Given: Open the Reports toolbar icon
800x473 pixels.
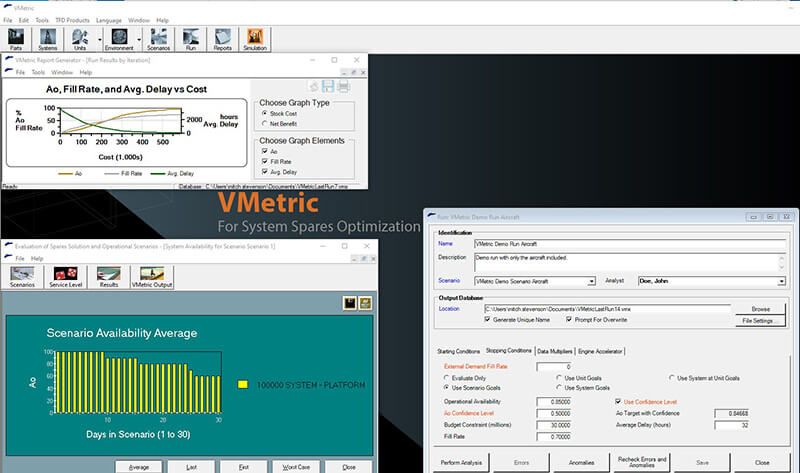Looking at the screenshot, I should coord(222,39).
